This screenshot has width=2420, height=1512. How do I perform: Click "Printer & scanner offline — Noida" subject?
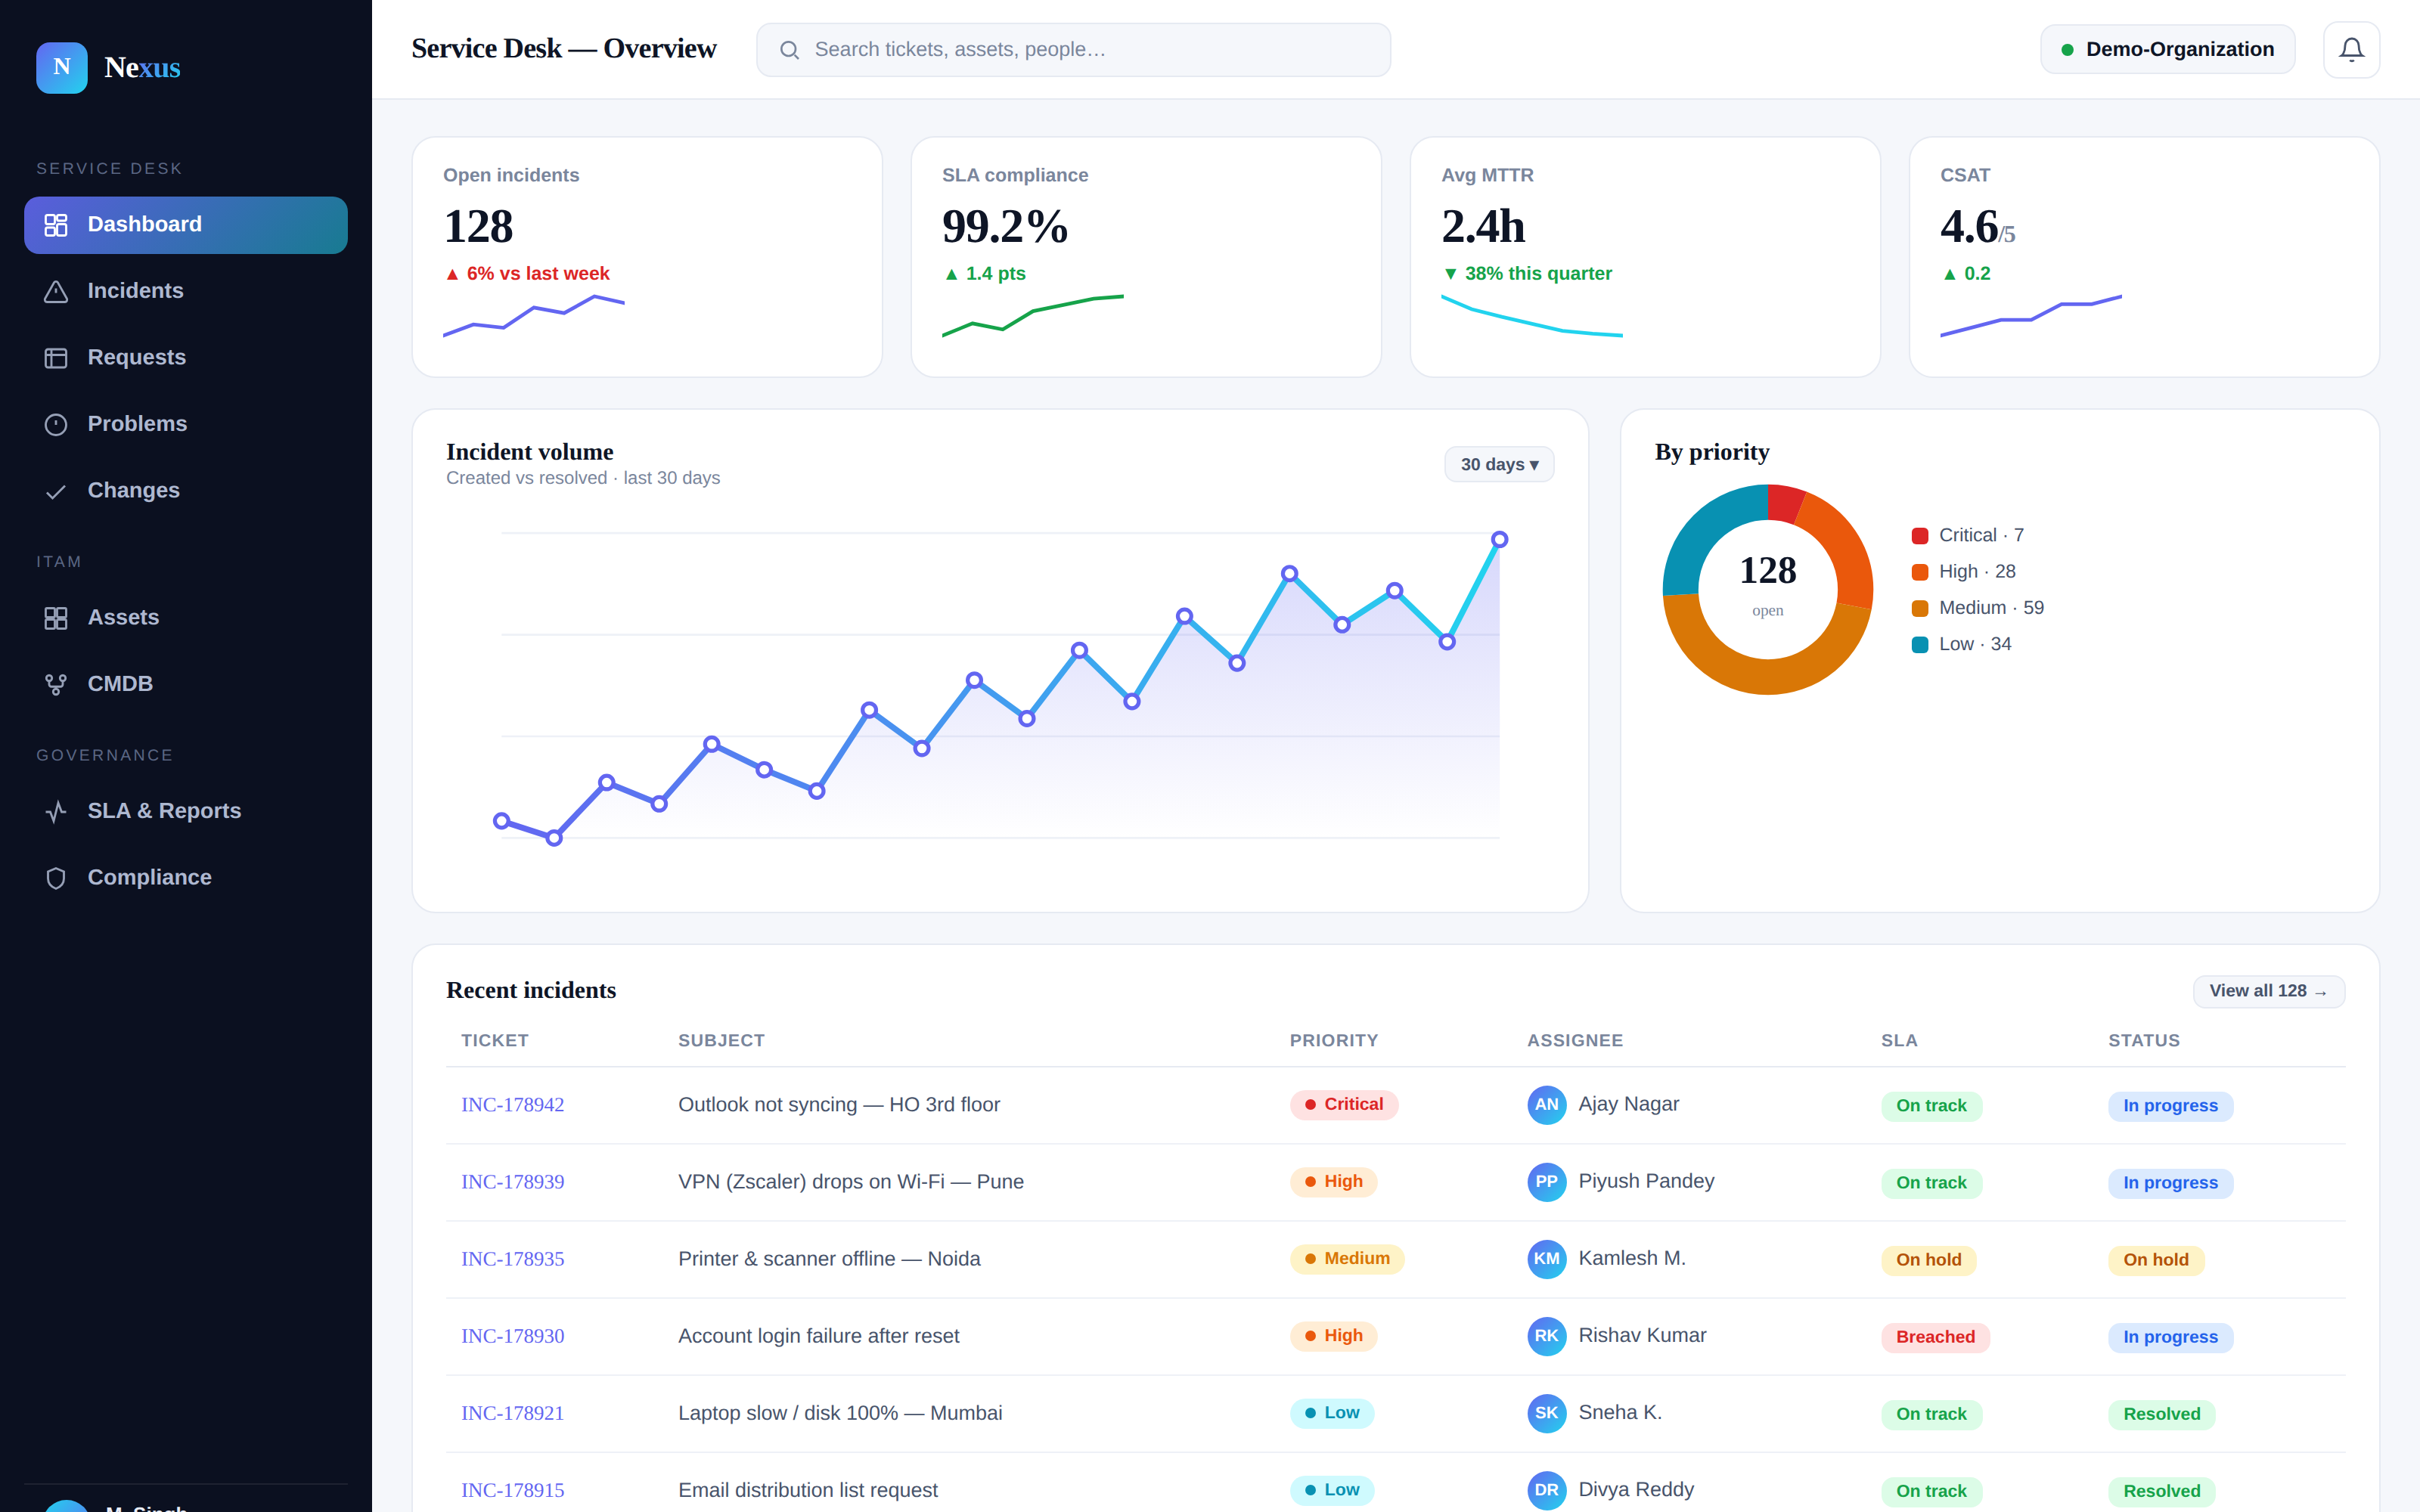[x=829, y=1258]
